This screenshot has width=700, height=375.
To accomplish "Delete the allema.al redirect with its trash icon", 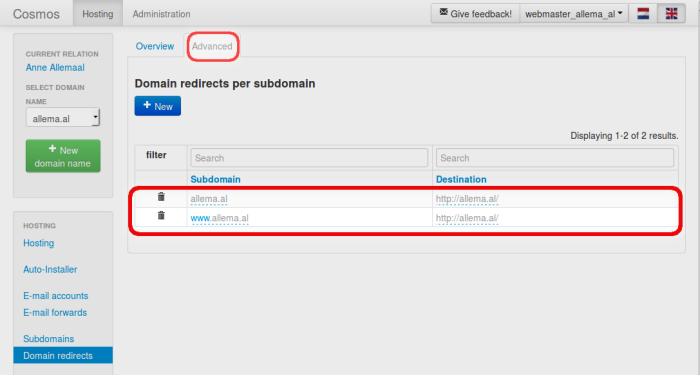I will point(161,196).
